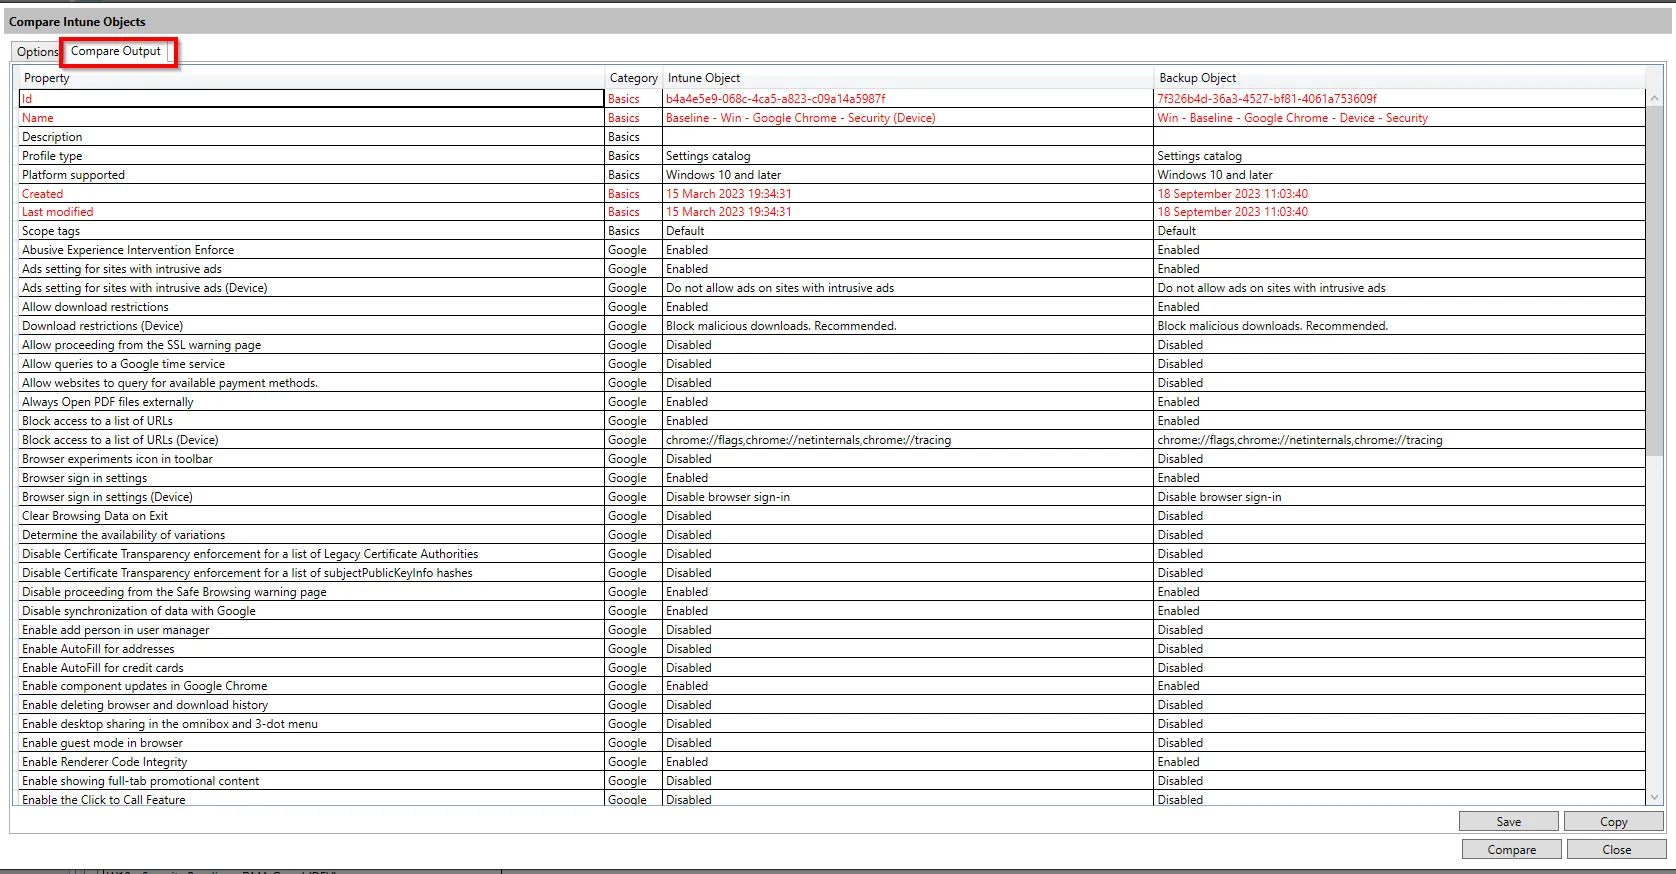1676x874 pixels.
Task: Select 'Enable Renderer Code Integrity' property
Action: 105,762
